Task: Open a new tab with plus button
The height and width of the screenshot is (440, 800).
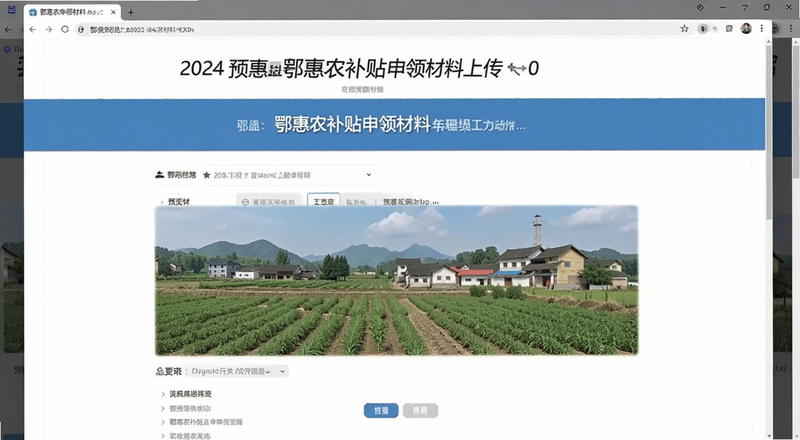Action: pos(131,12)
